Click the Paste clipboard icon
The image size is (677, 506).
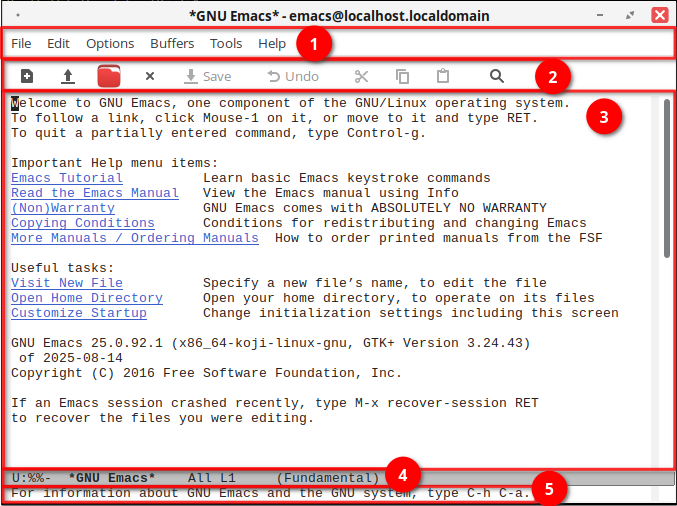click(x=443, y=76)
